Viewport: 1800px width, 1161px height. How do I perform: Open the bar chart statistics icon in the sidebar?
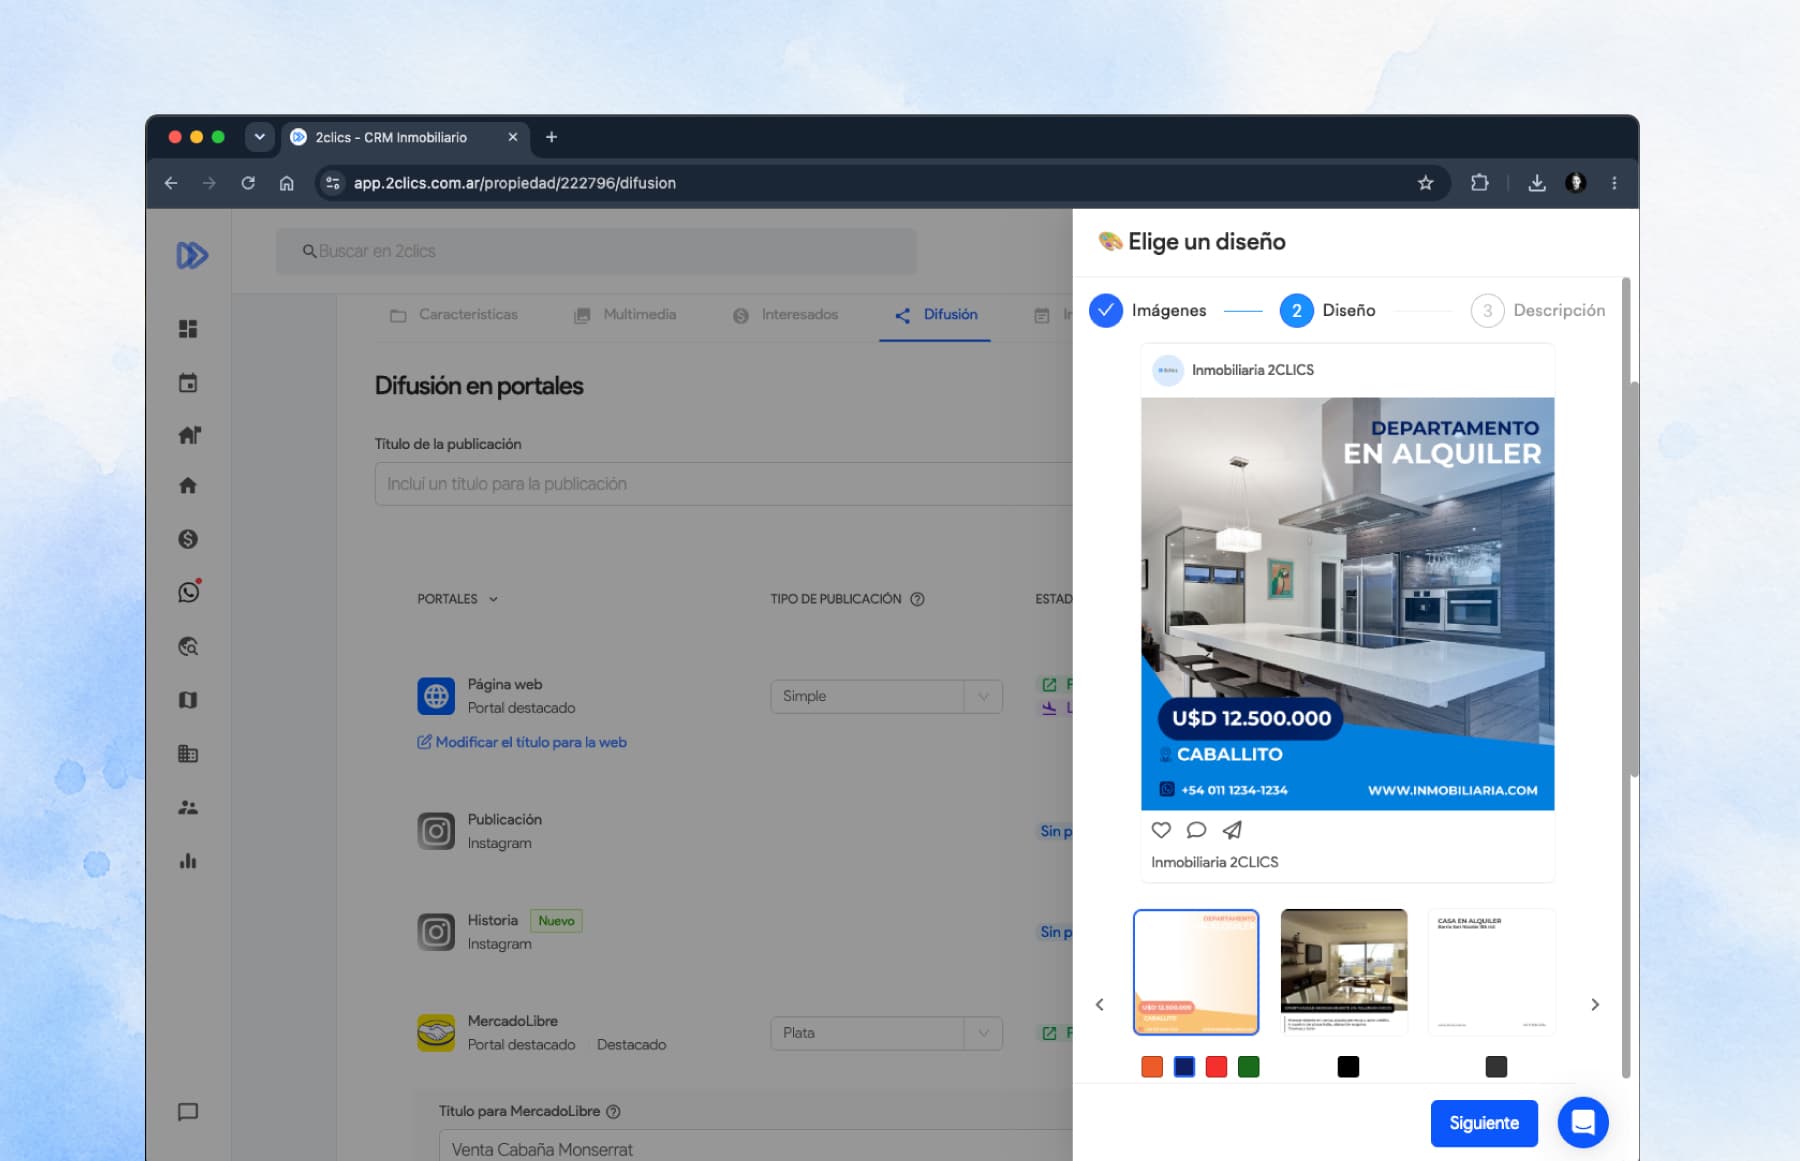188,861
